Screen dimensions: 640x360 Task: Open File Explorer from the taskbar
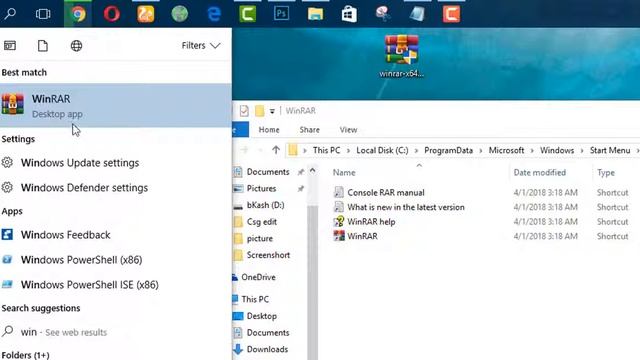pyautogui.click(x=316, y=14)
